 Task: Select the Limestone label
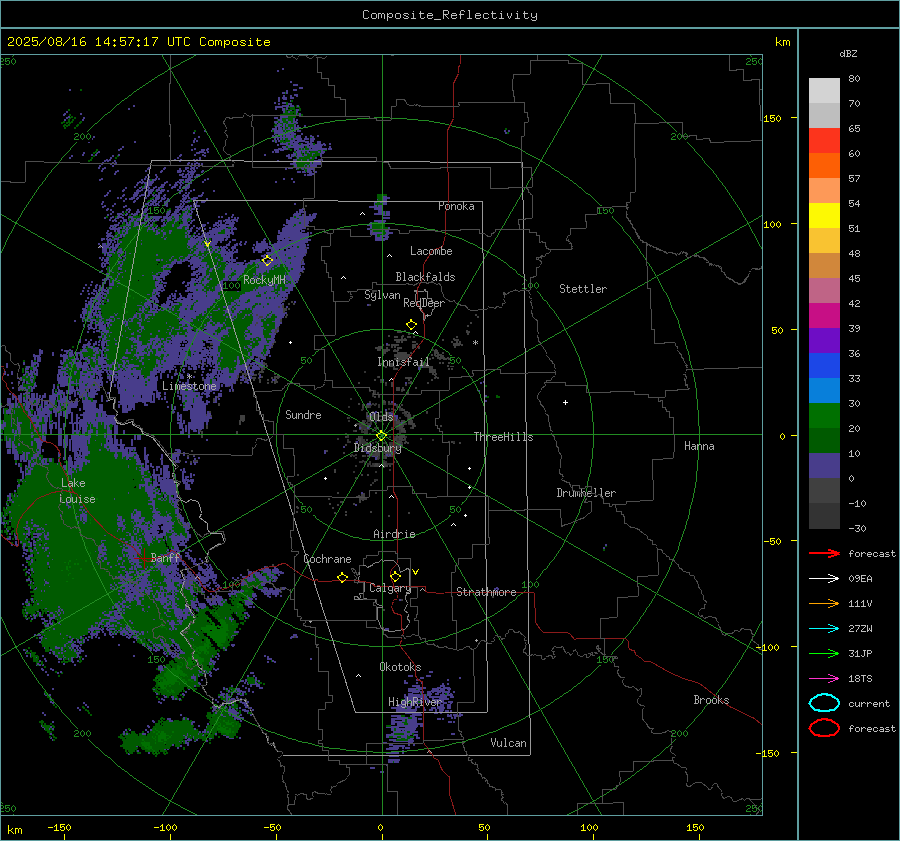(189, 386)
